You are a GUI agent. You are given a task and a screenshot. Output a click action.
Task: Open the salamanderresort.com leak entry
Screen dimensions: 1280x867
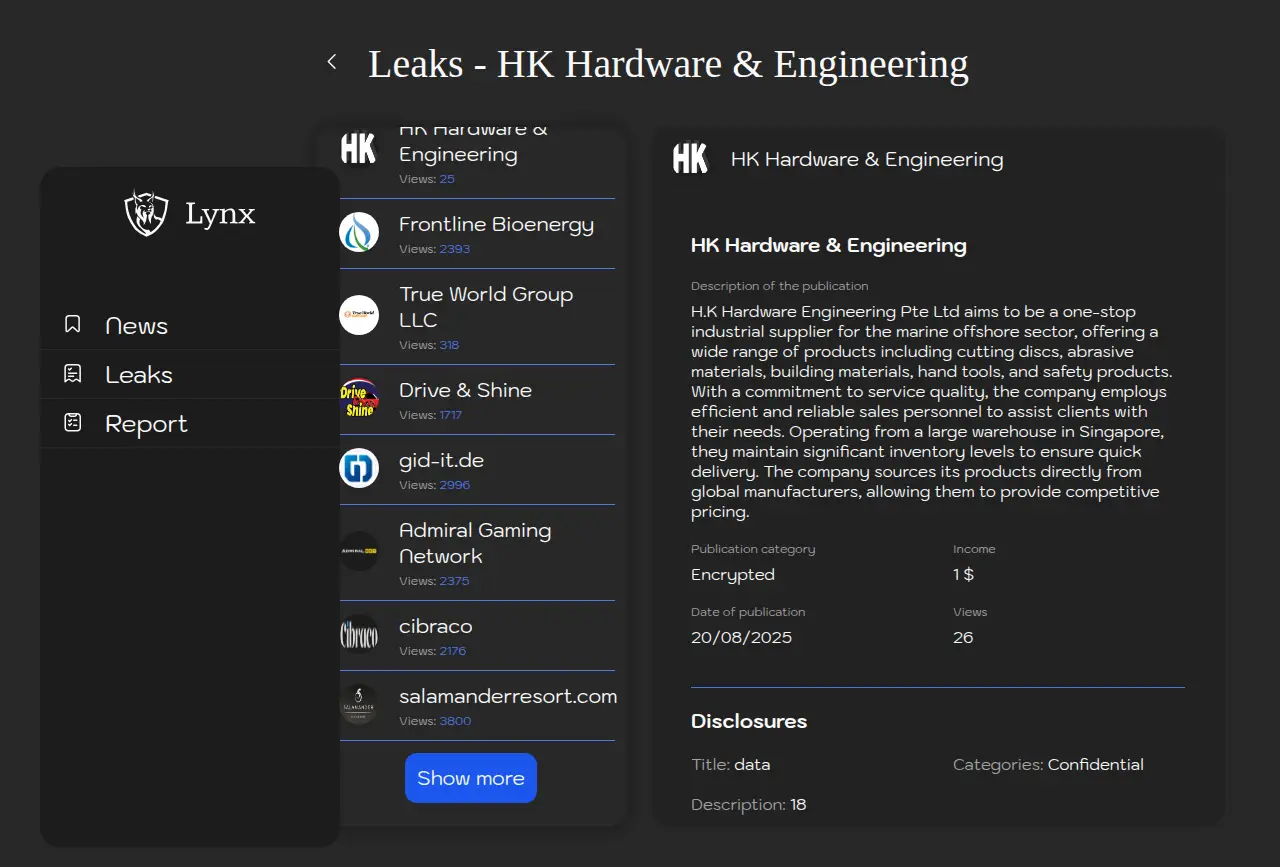point(507,696)
